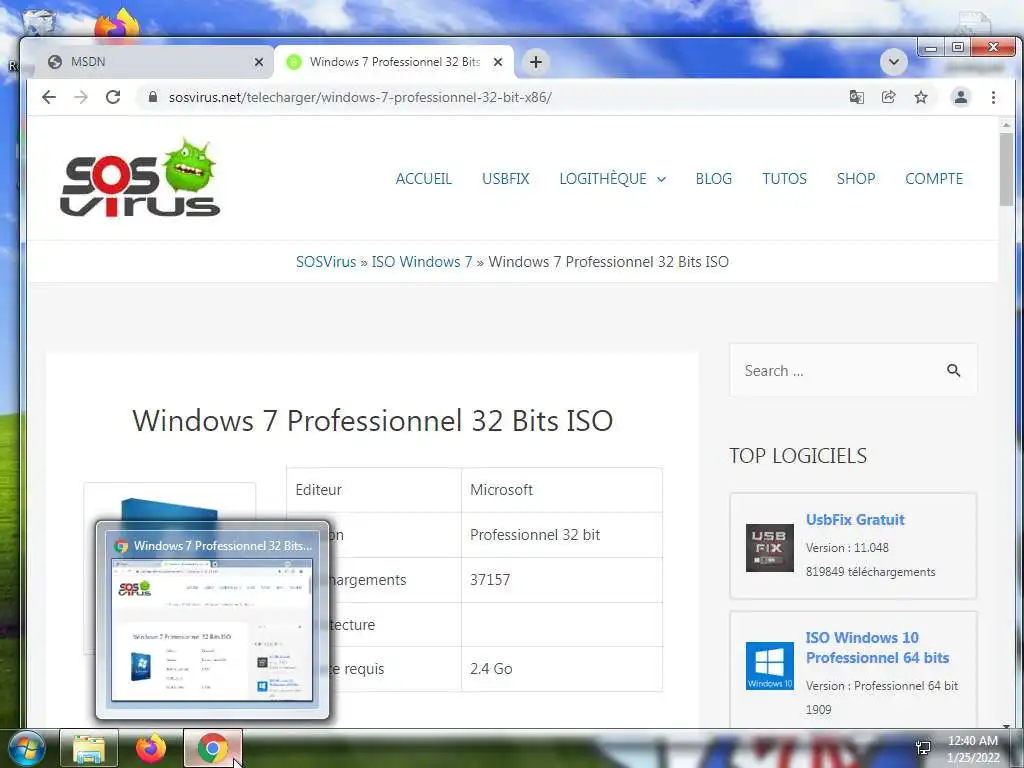
Task: Open the tab search chevron button
Action: [893, 62]
